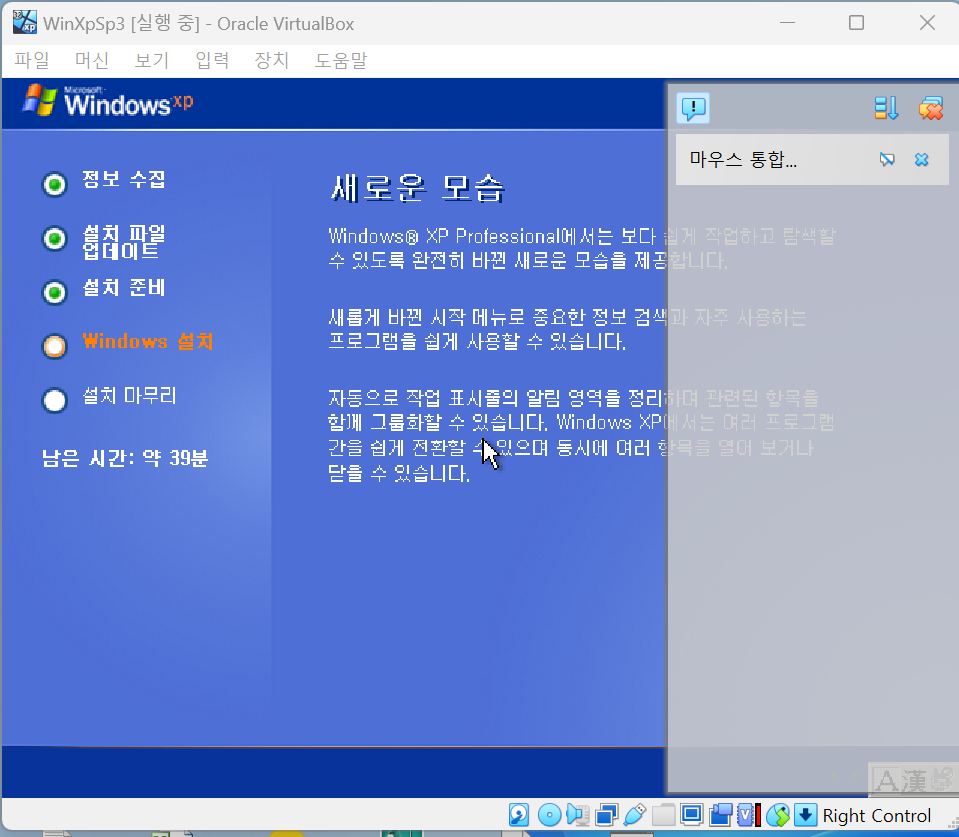Close the WinXpSp3 VirtualBox window
959x837 pixels.
coord(927,23)
